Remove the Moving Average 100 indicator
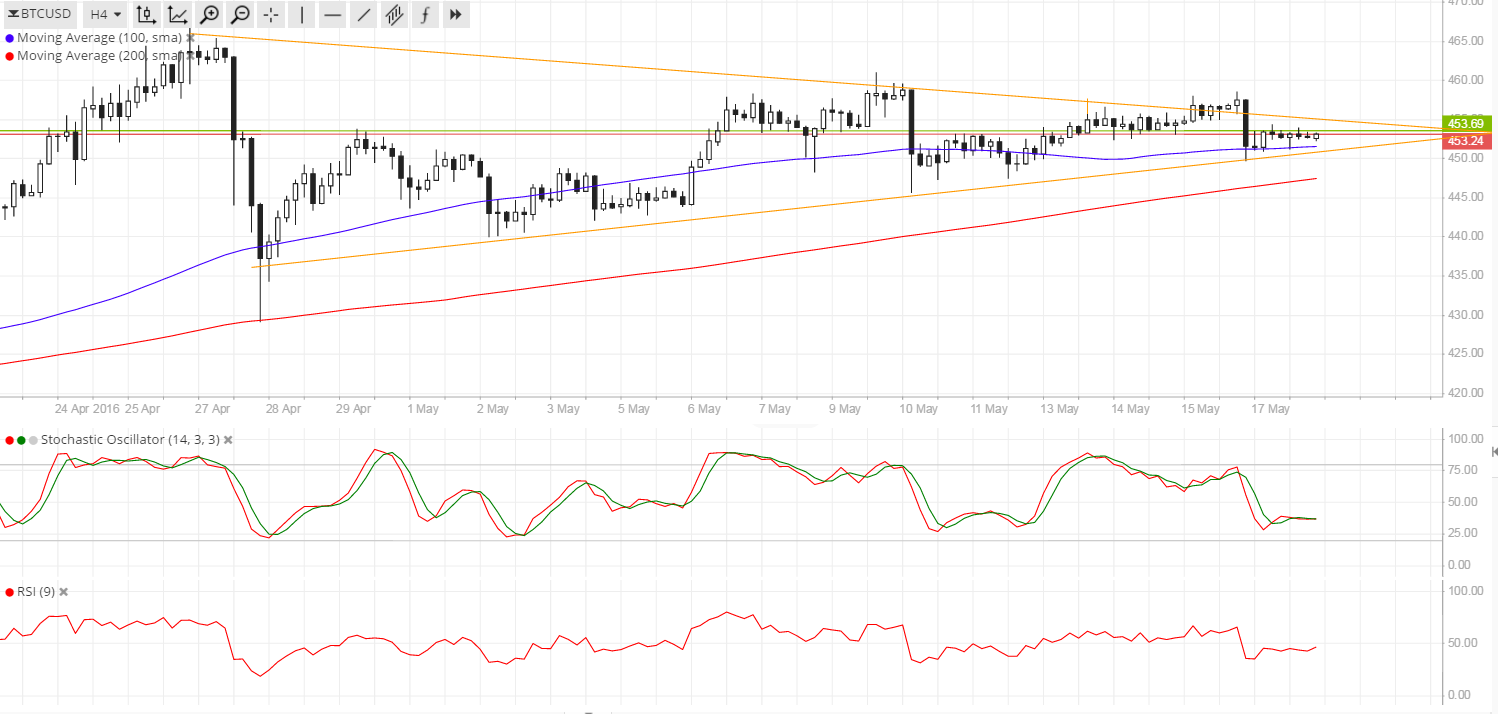 click(x=190, y=38)
